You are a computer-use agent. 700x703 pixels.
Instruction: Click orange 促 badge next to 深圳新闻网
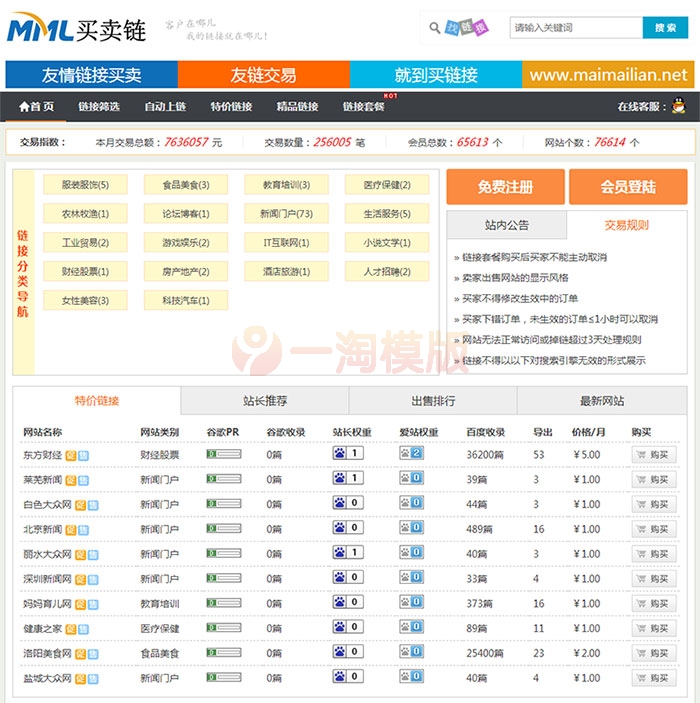(x=80, y=580)
